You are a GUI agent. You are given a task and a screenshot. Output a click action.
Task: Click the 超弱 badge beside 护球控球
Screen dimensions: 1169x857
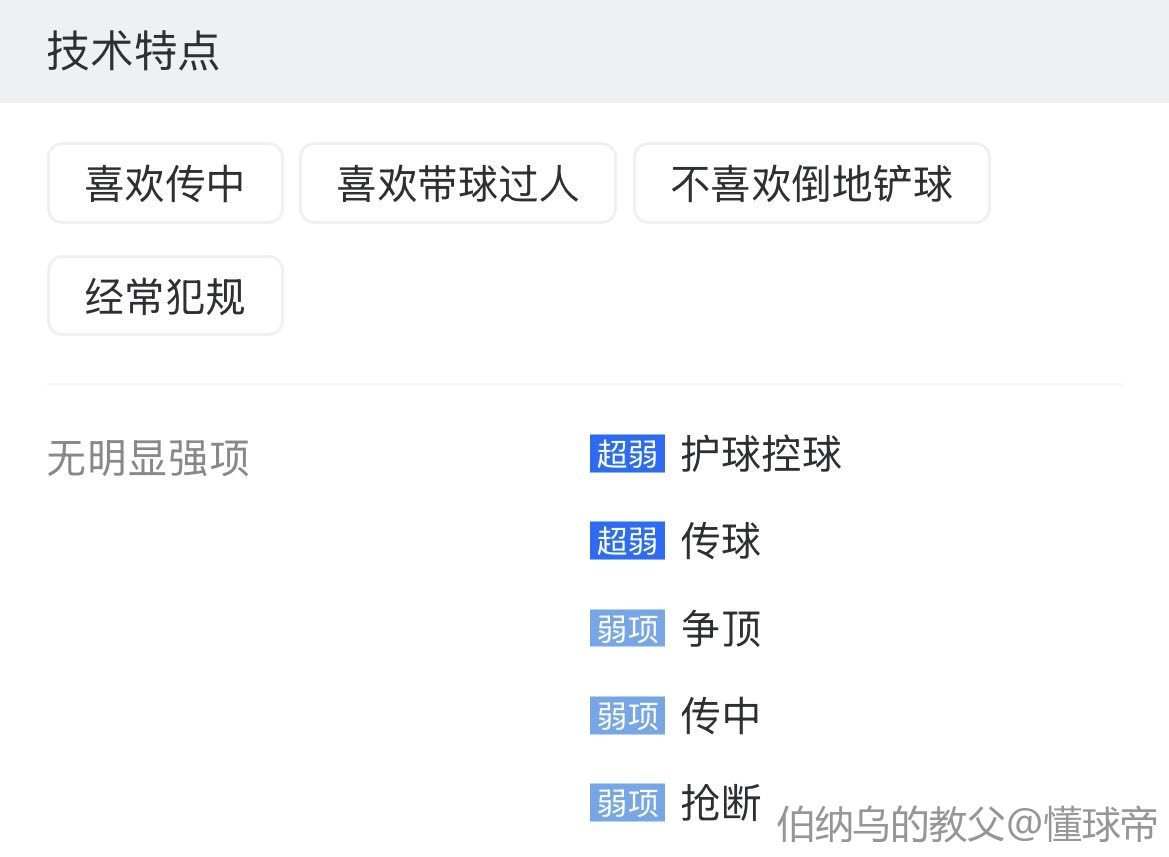pyautogui.click(x=627, y=454)
